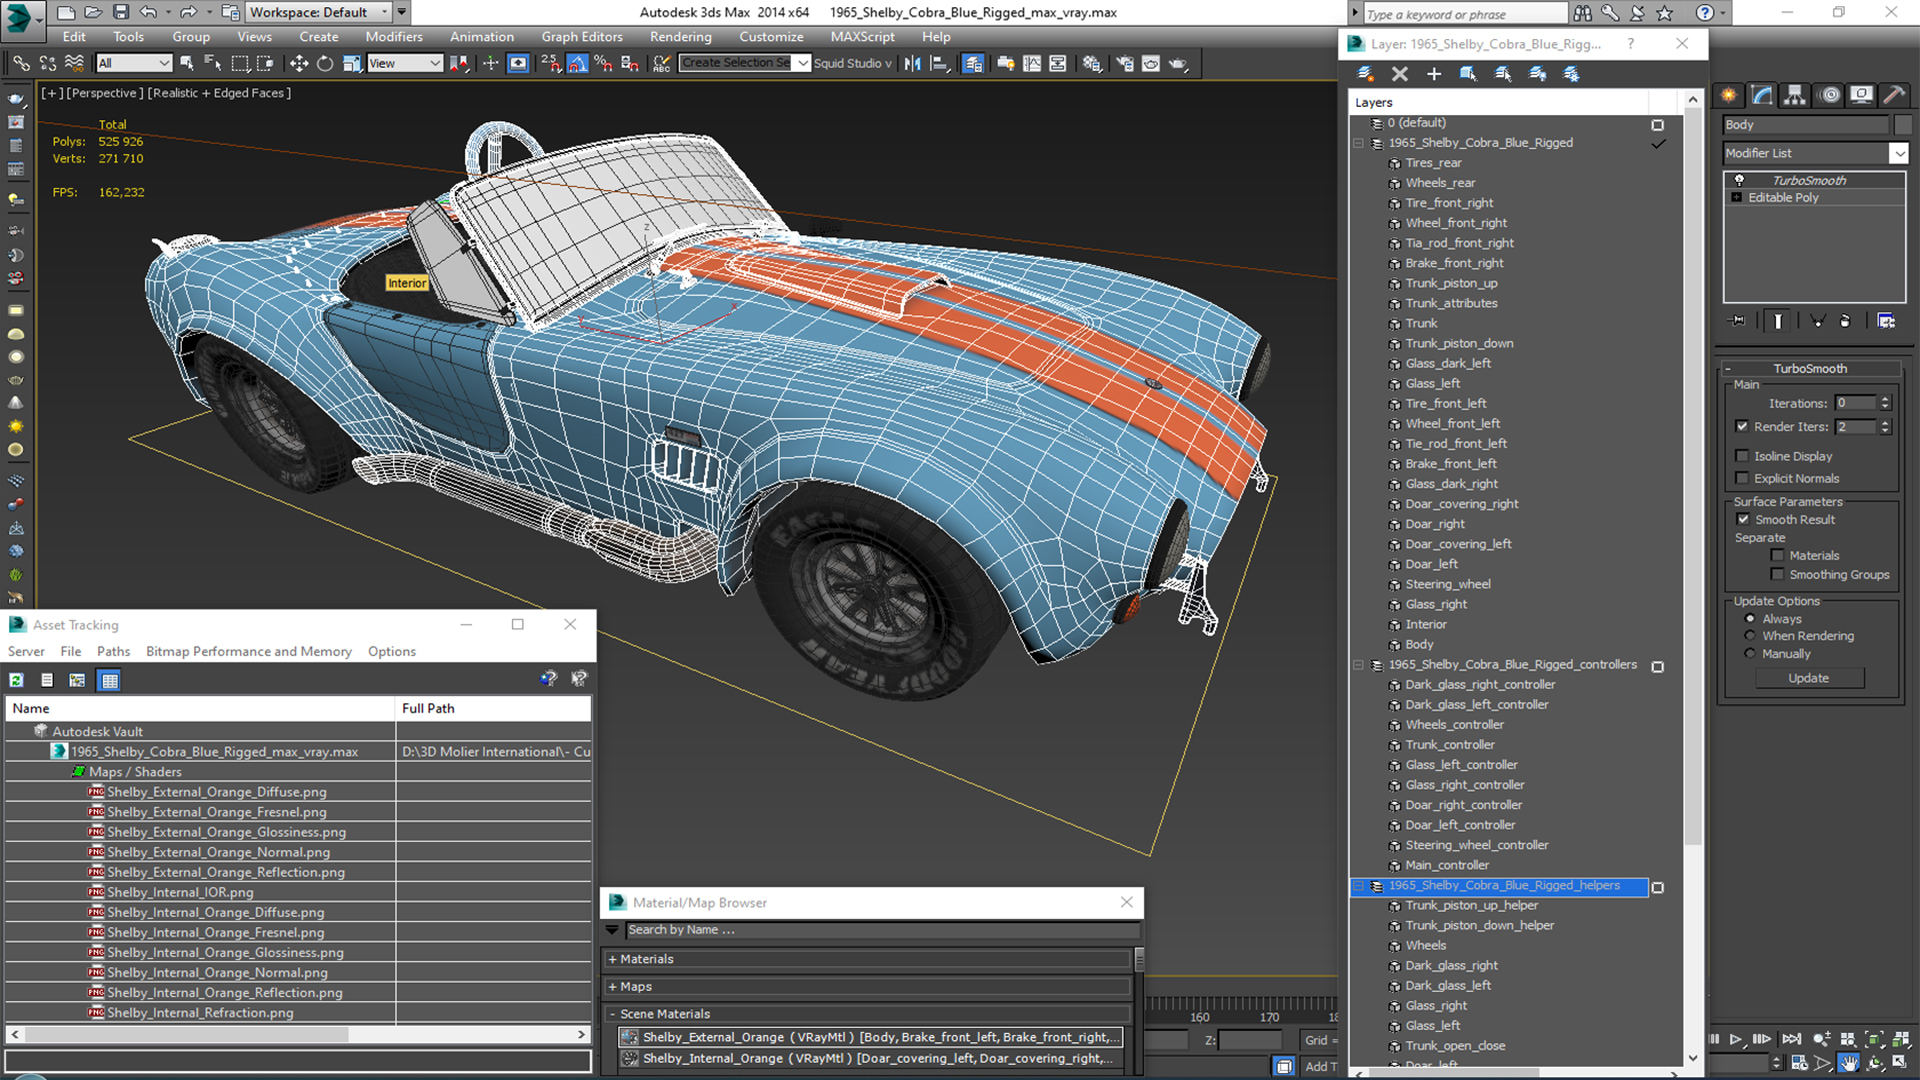Viewport: 1920px width, 1080px height.
Task: Open the Modifier List dropdown
Action: click(x=1898, y=153)
